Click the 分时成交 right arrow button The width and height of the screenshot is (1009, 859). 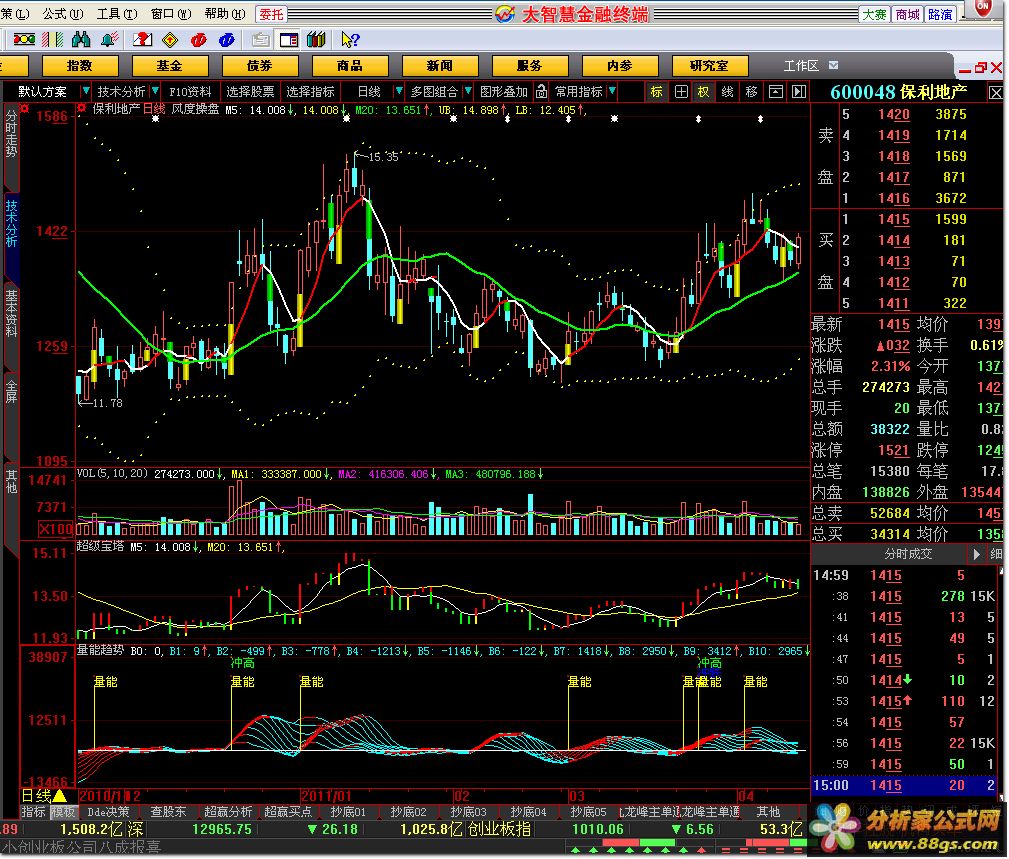click(976, 554)
